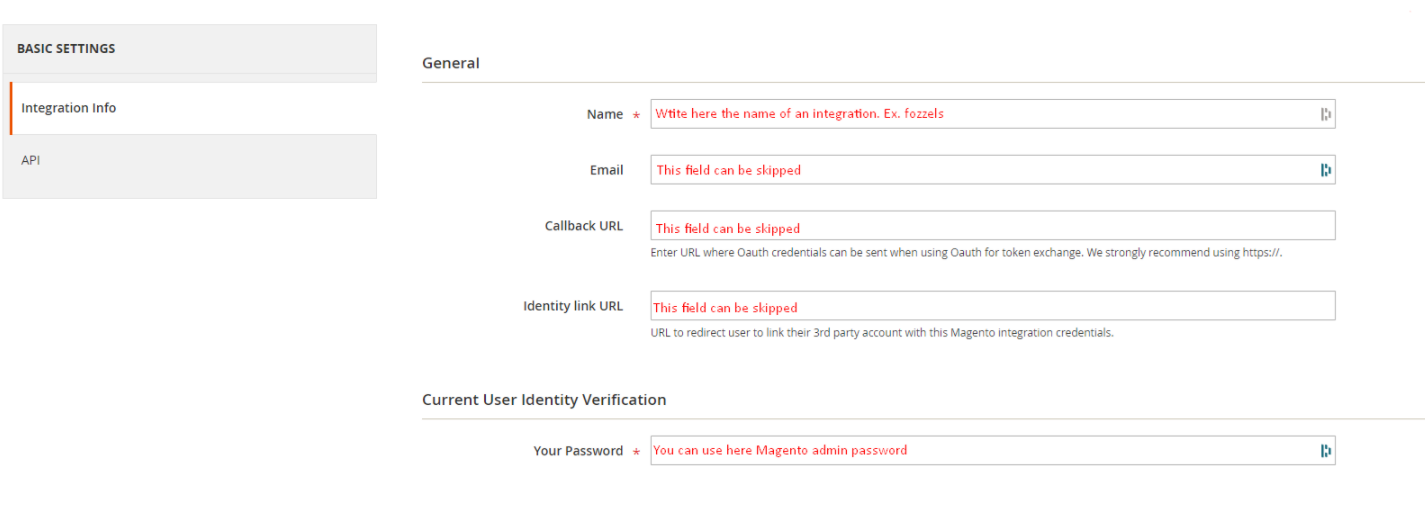
Task: Click the Name field label
Action: pyautogui.click(x=604, y=114)
